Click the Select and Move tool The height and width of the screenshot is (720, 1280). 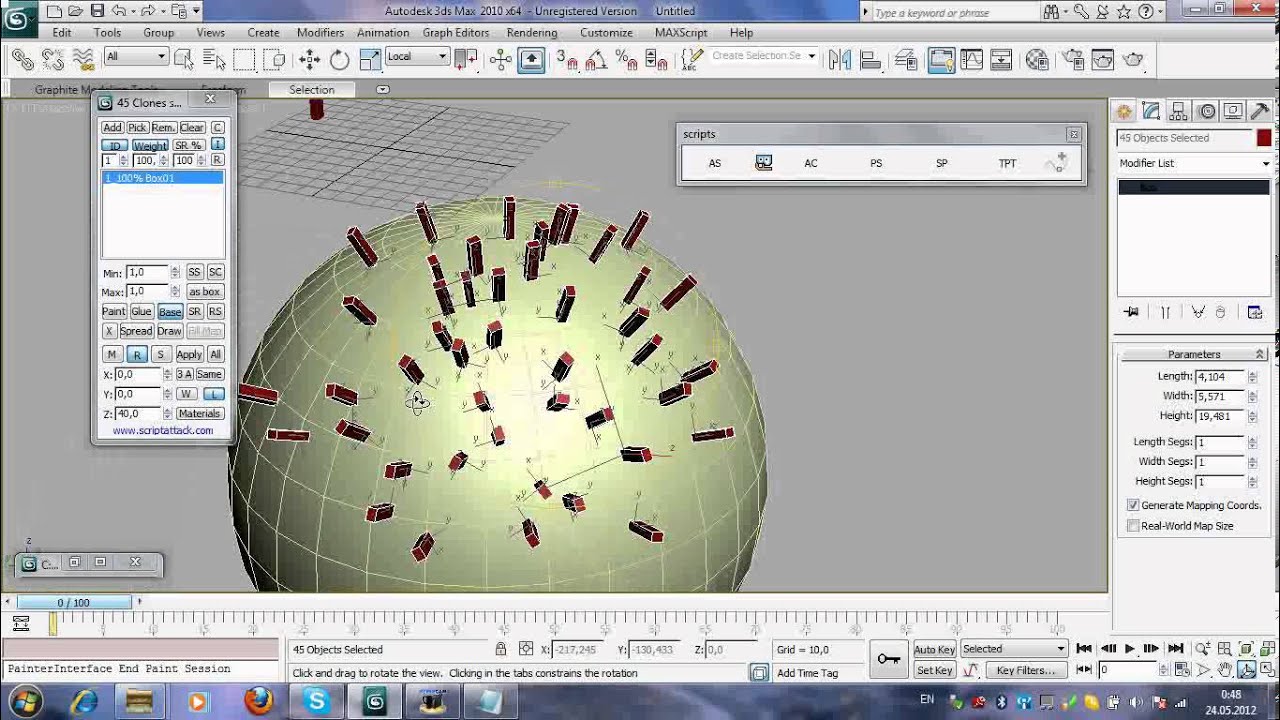[x=310, y=60]
